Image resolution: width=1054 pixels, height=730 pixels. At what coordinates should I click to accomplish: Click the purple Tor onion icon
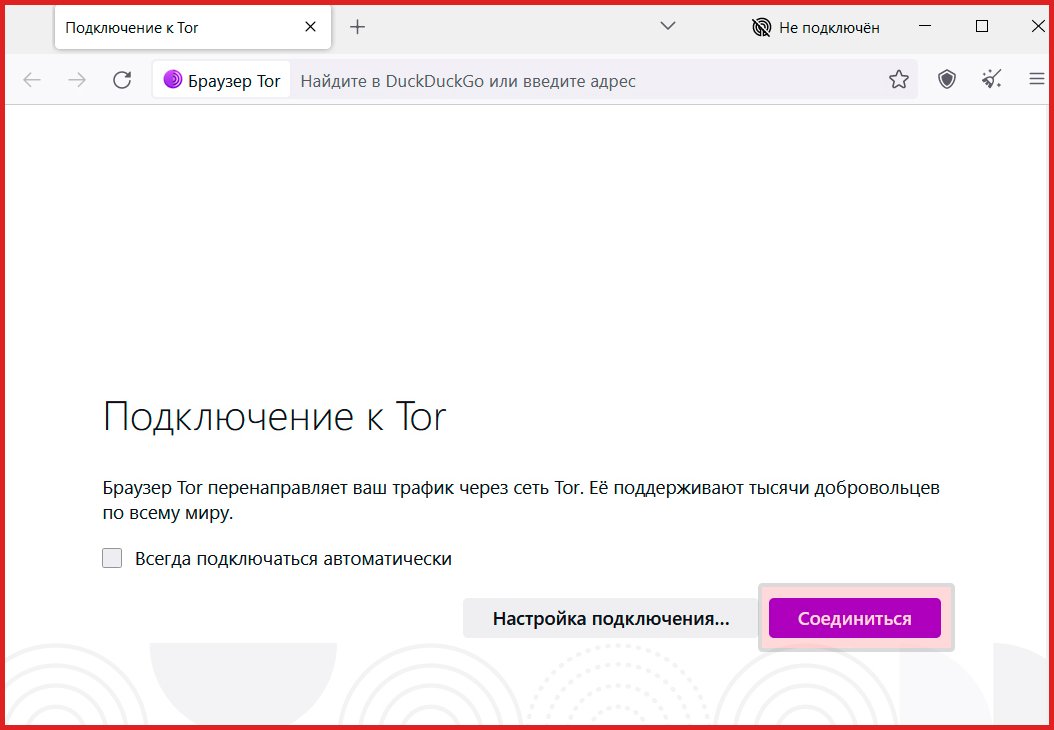173,81
